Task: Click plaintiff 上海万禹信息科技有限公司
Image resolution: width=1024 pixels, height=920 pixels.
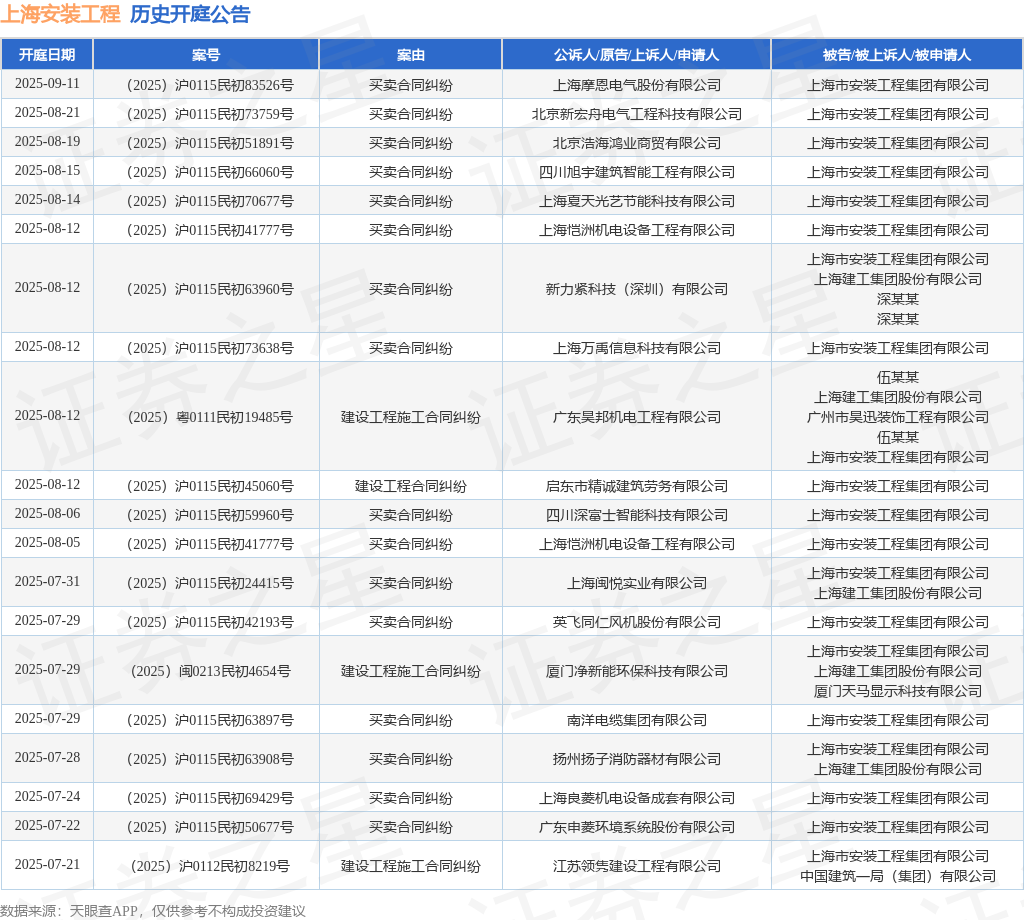Action: coord(637,348)
